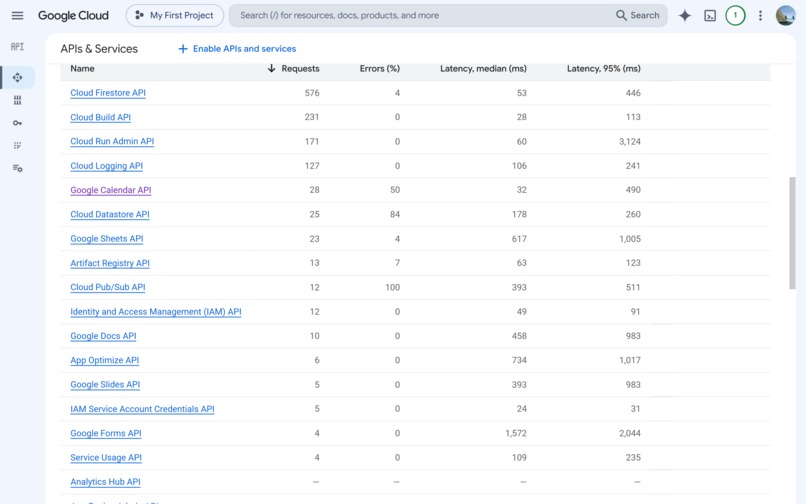Sort table by Name column header
Viewport: 806px width, 504px height.
(82, 68)
